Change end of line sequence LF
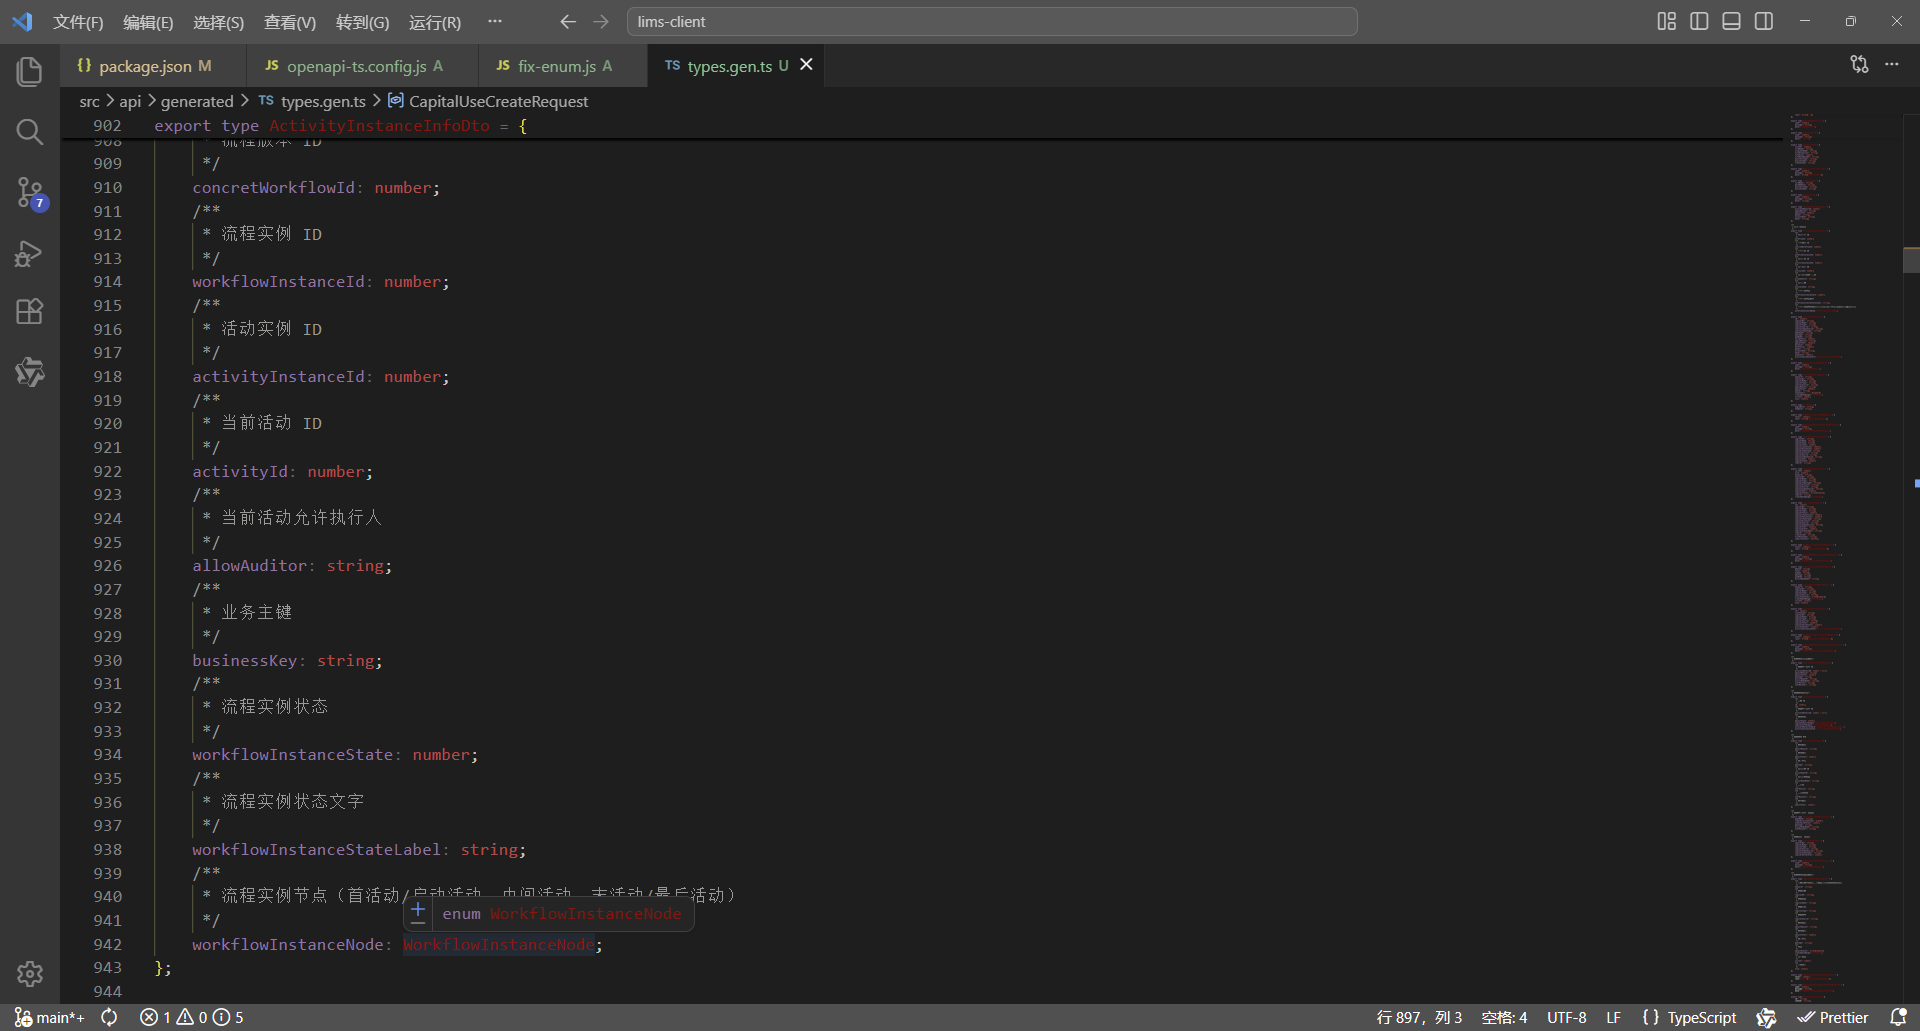This screenshot has height=1031, width=1920. [1614, 1017]
